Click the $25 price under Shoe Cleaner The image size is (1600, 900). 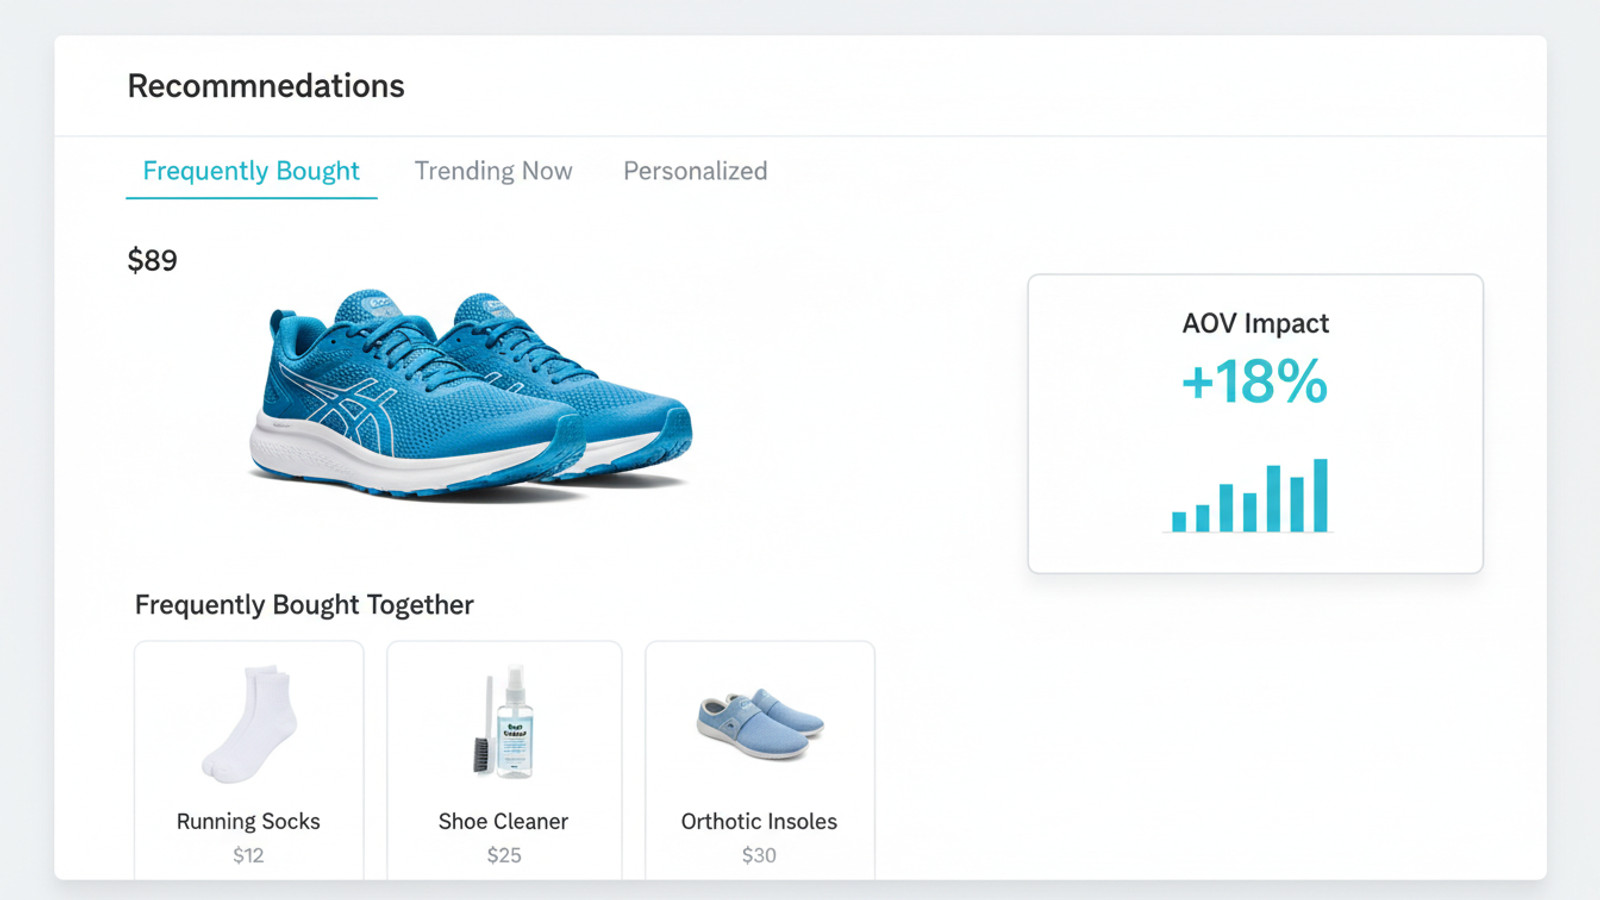click(504, 855)
